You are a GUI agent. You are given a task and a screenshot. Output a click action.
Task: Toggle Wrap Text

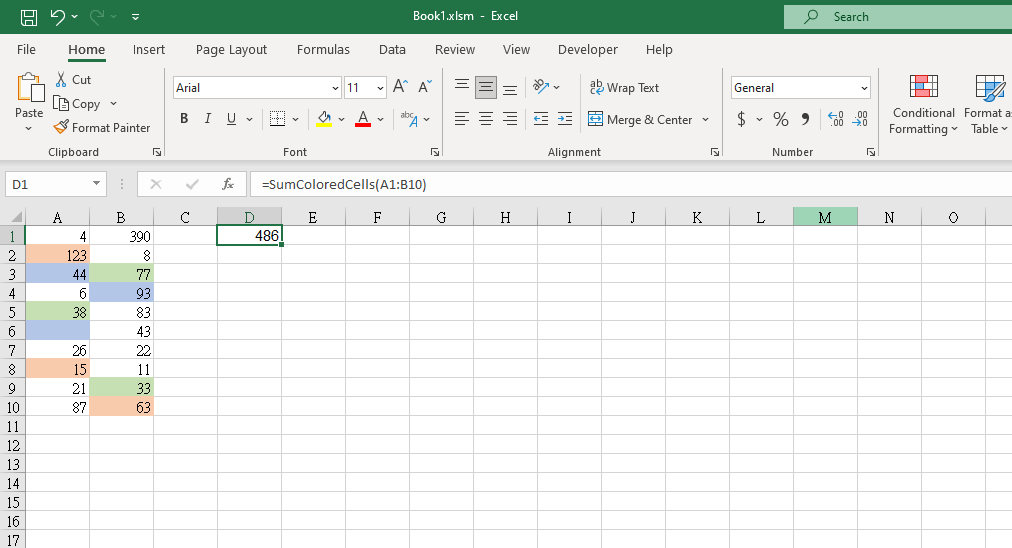click(x=624, y=88)
